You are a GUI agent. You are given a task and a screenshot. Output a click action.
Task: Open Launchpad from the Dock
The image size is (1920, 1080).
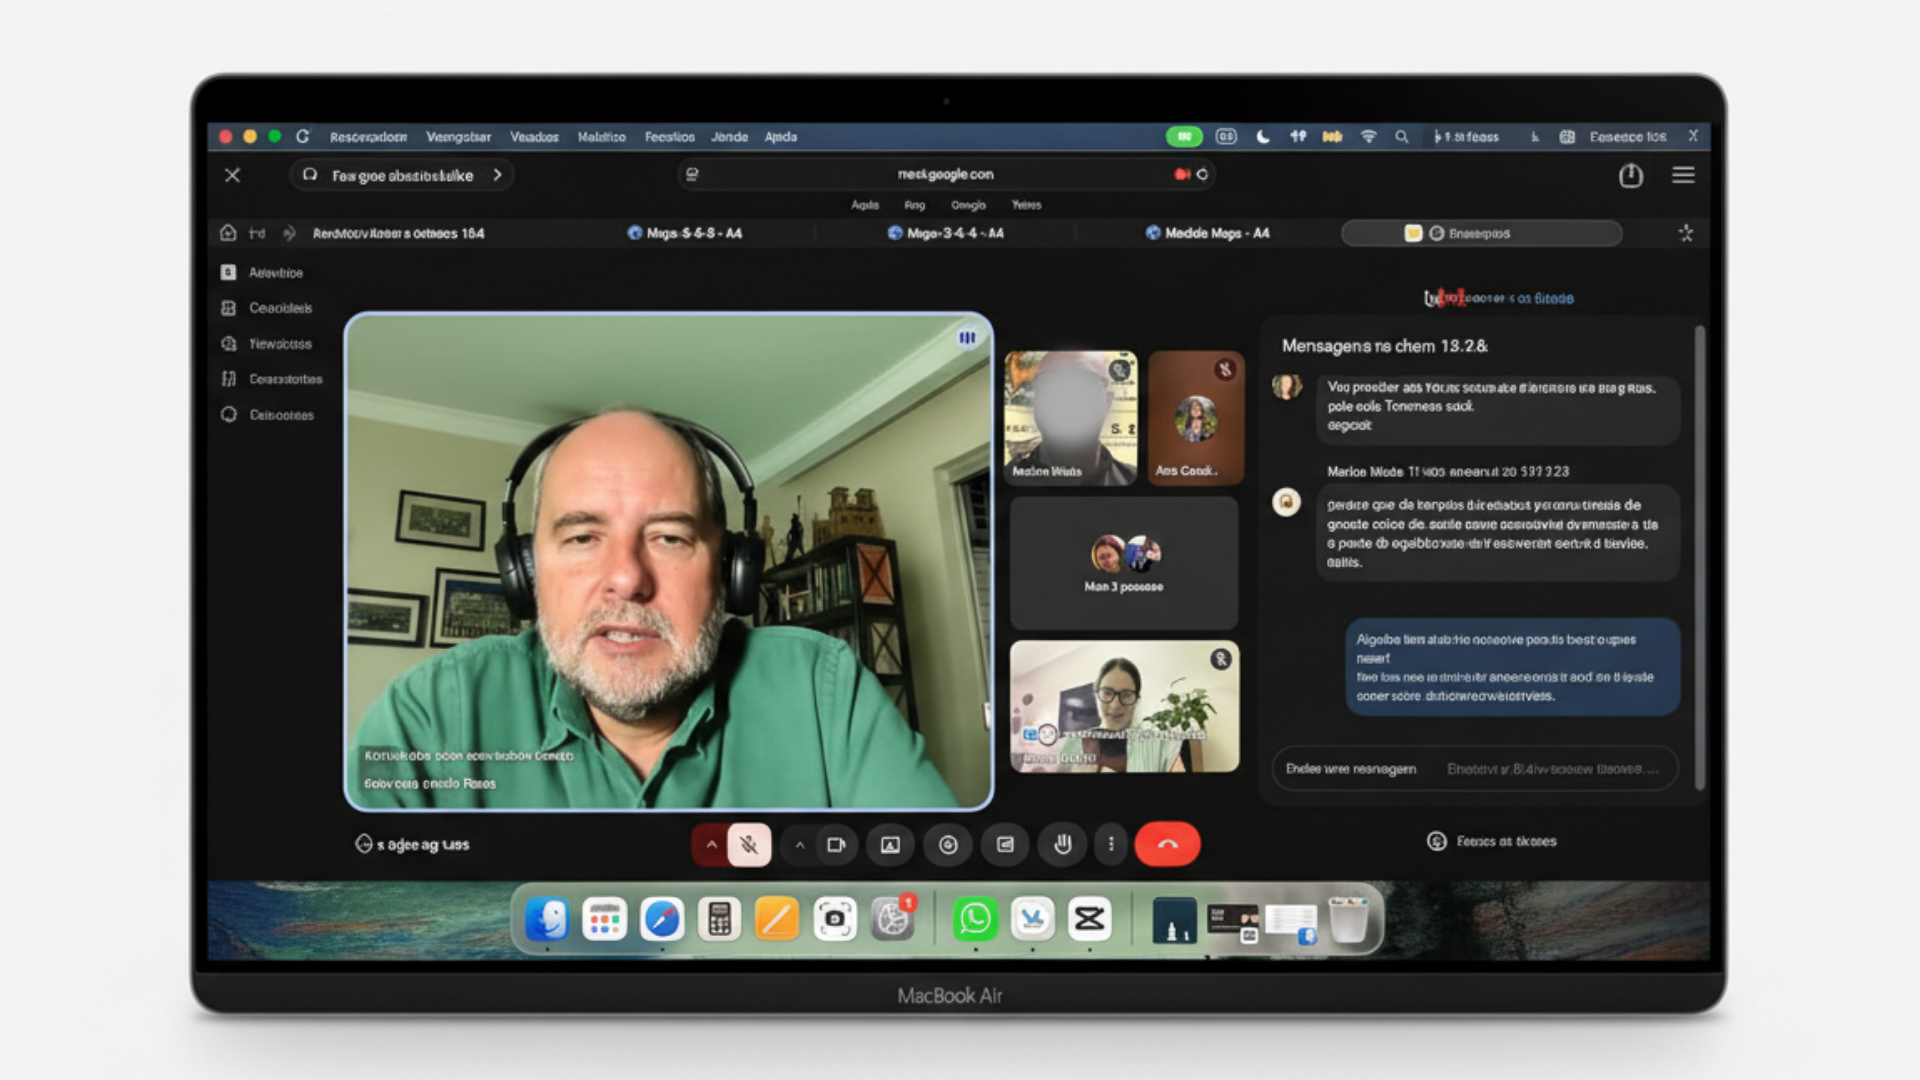tap(604, 919)
